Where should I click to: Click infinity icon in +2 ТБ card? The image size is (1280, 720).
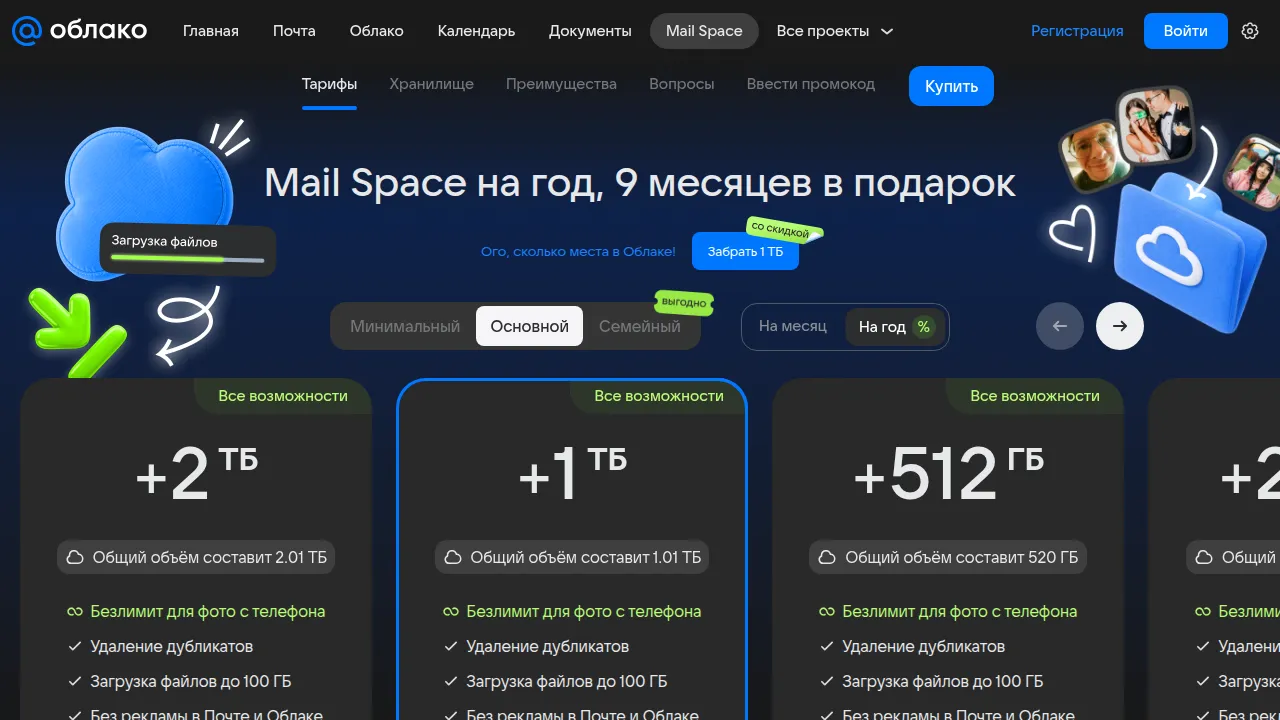tap(75, 612)
